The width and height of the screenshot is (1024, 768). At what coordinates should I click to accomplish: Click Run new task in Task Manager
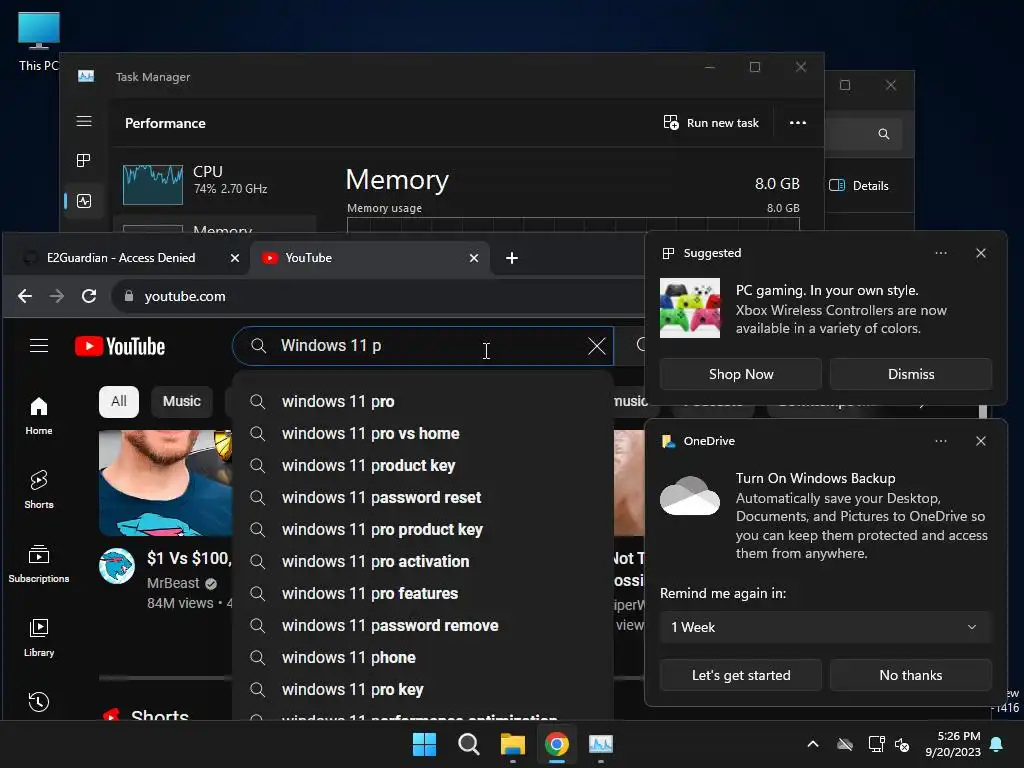tap(711, 123)
